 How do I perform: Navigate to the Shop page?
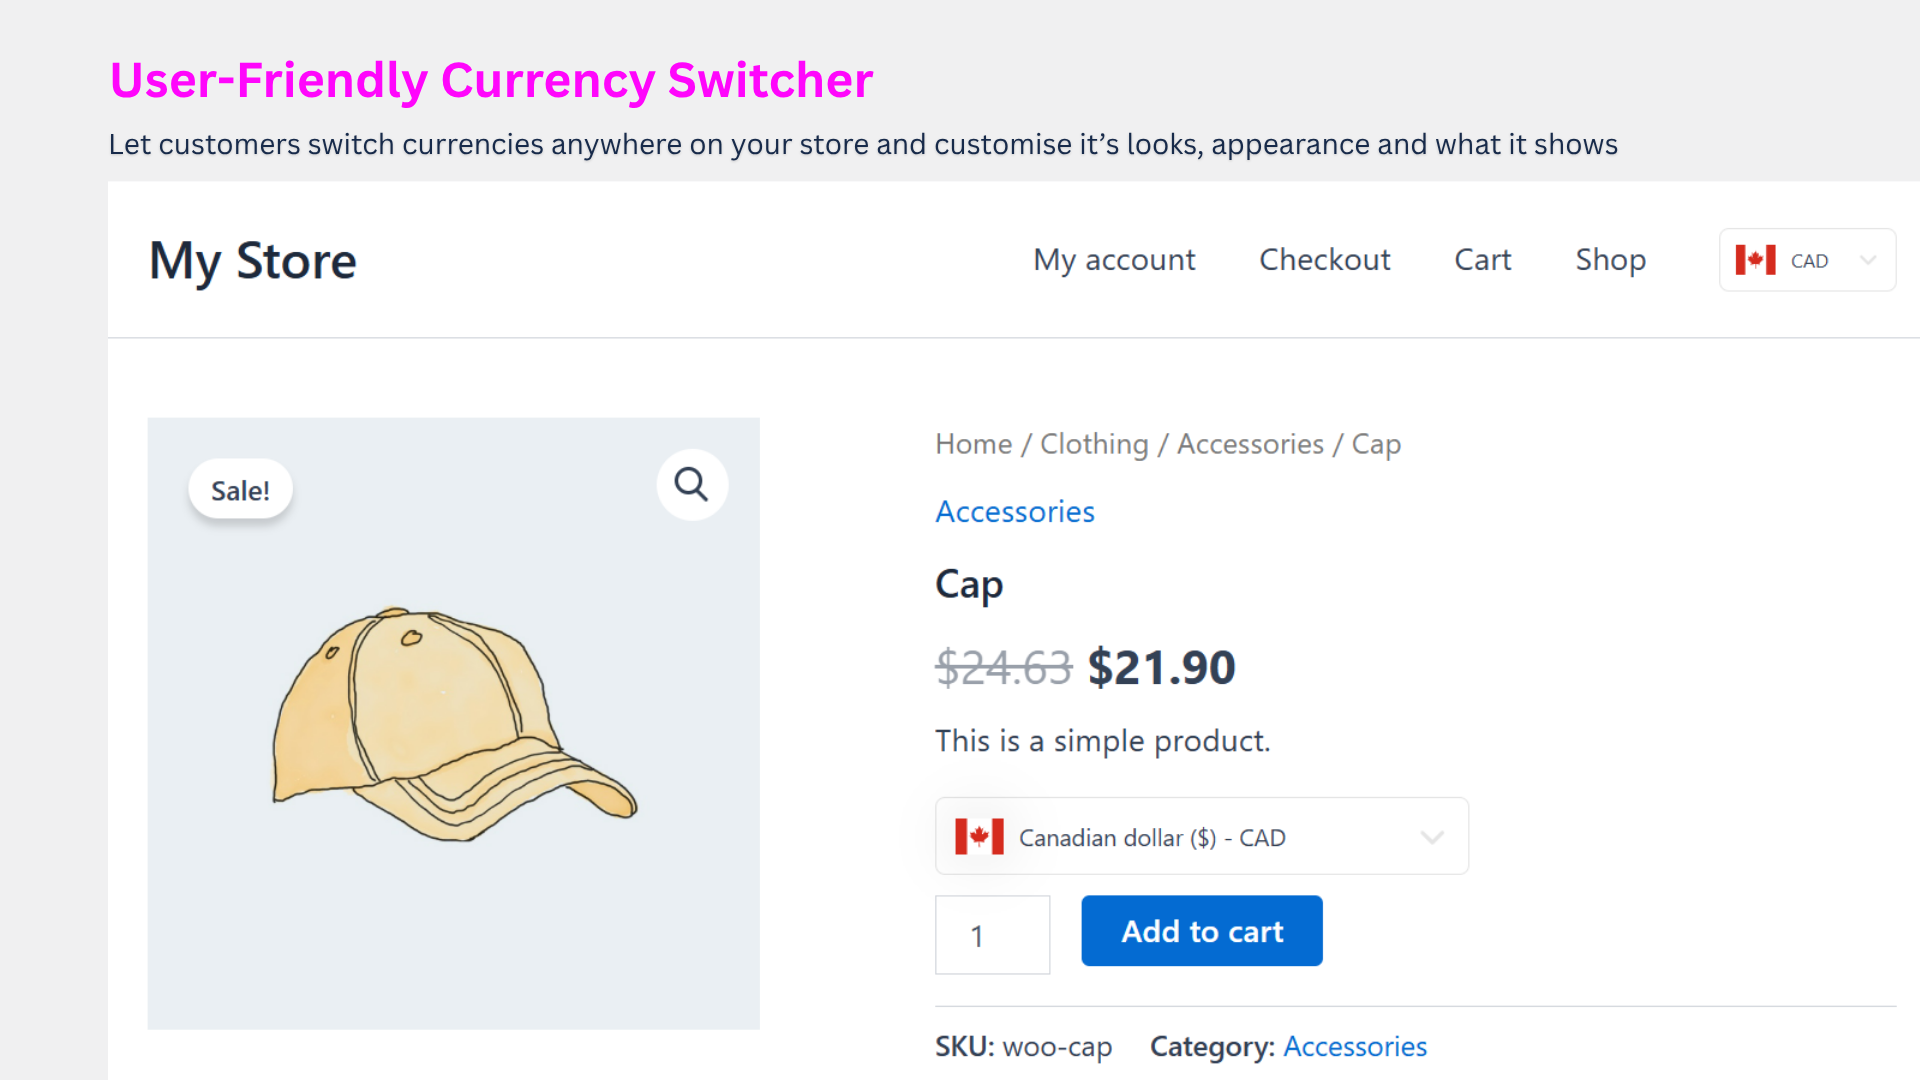(1610, 260)
